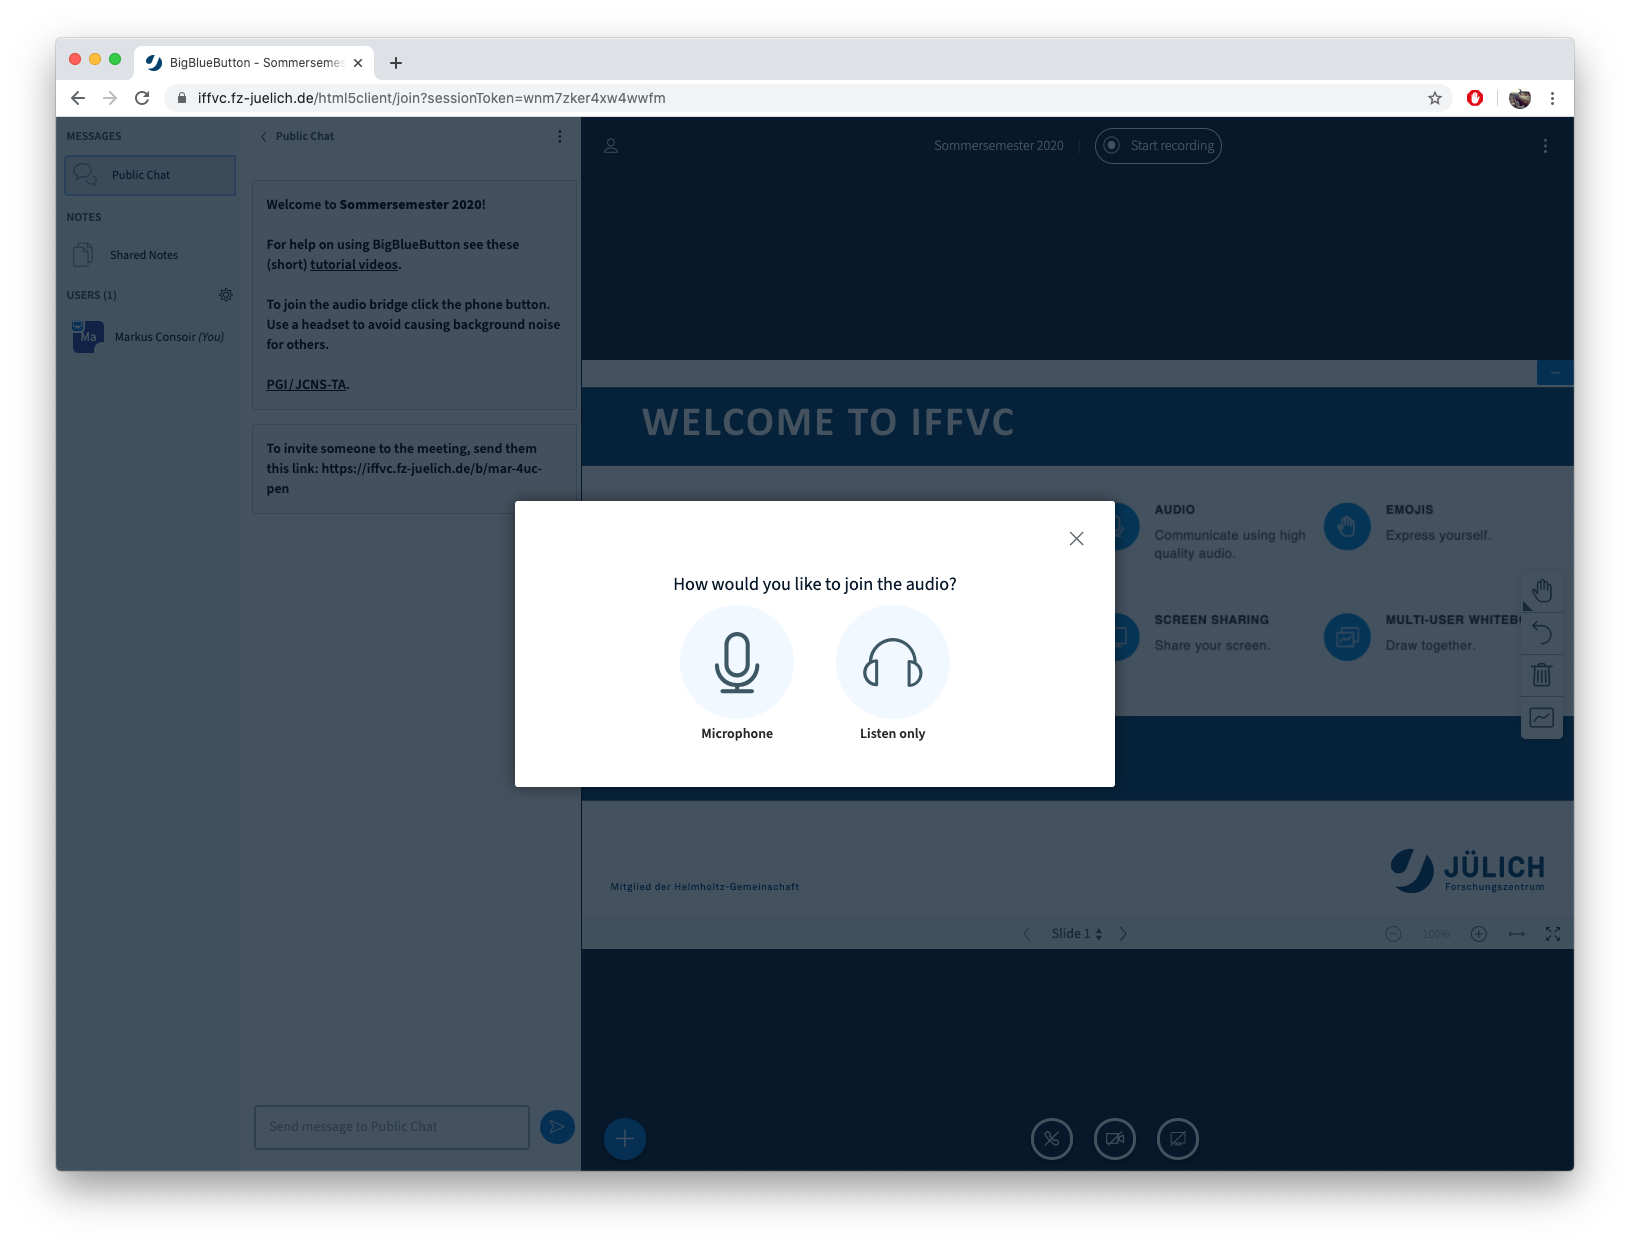Start recording the session
The width and height of the screenshot is (1630, 1245).
(1158, 146)
